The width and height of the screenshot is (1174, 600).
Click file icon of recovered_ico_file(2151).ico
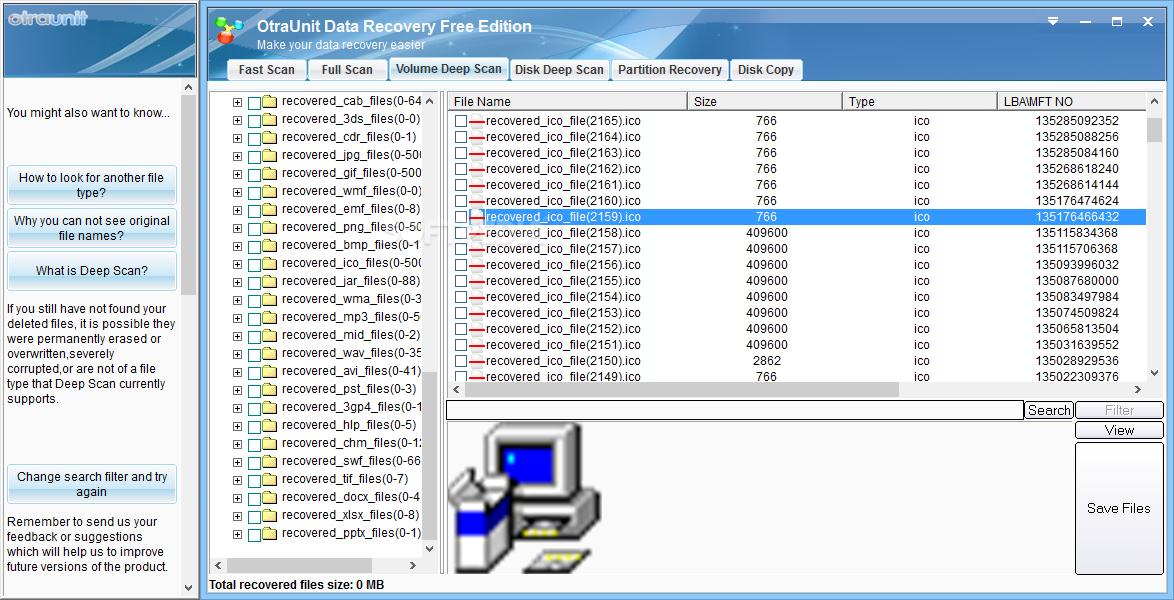pyautogui.click(x=477, y=345)
